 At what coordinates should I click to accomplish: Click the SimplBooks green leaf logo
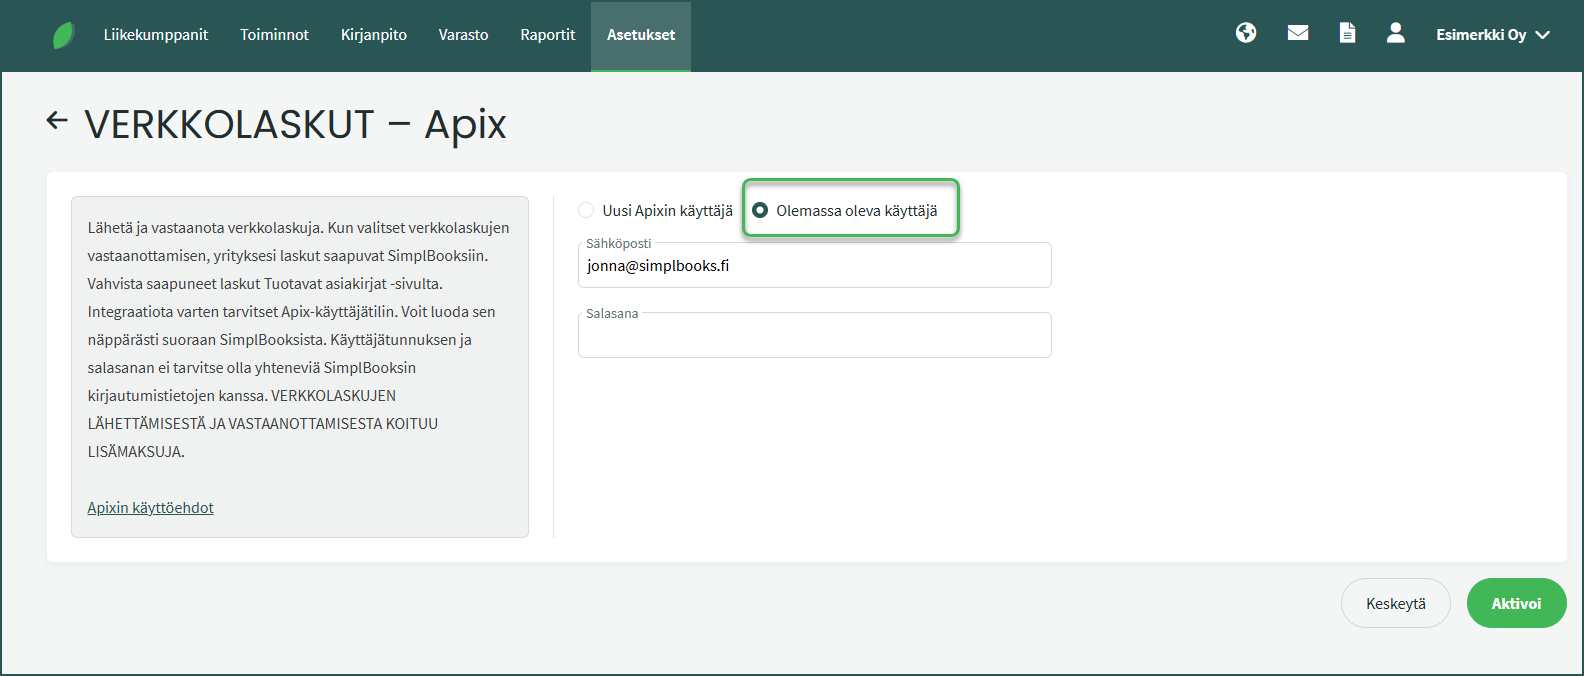tap(63, 36)
